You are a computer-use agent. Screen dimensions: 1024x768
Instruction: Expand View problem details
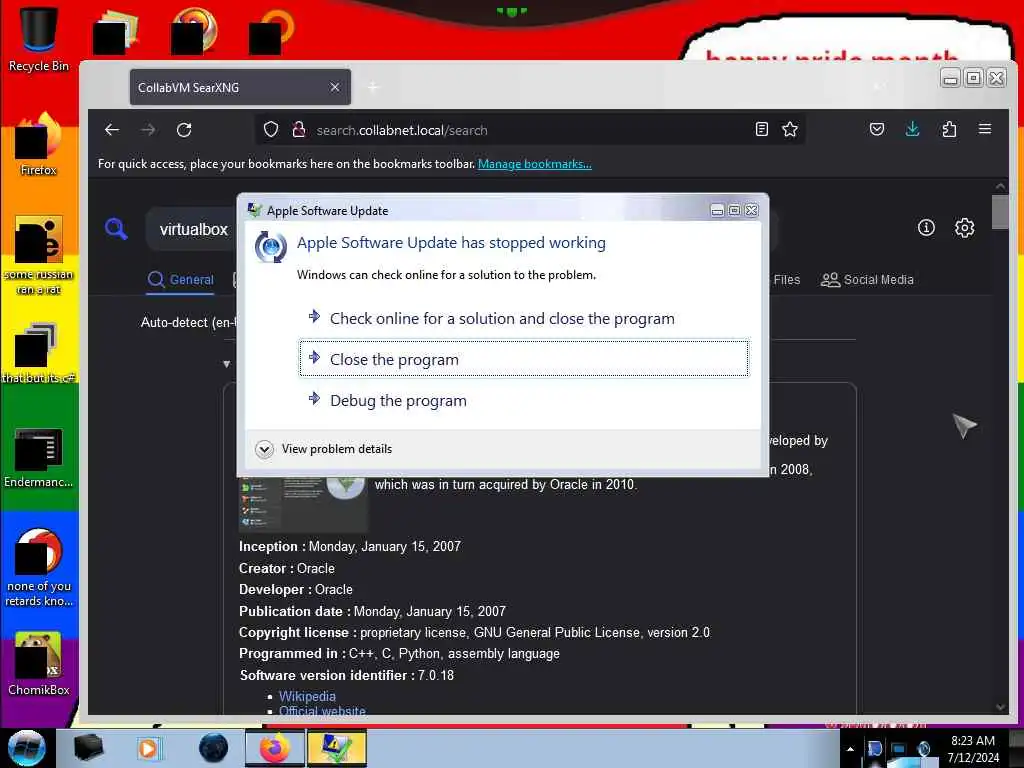(324, 449)
